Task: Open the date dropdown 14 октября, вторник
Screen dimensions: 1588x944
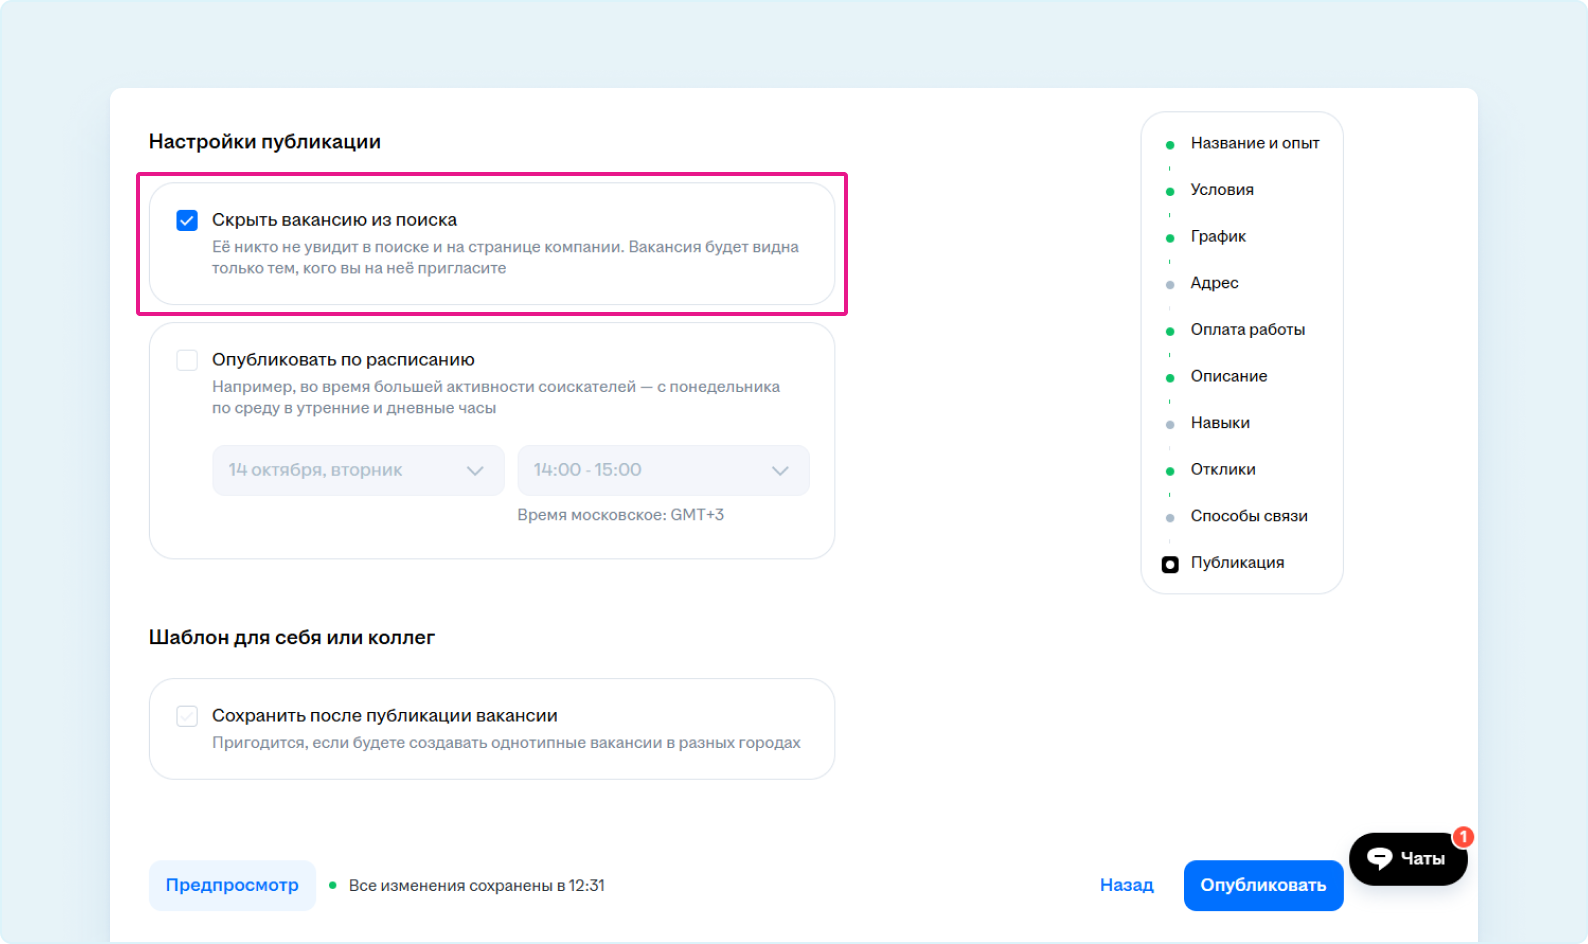Action: 358,470
